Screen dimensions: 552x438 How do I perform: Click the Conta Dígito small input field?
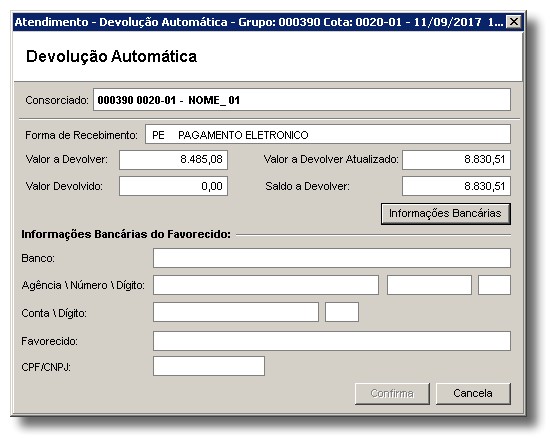[x=342, y=312]
